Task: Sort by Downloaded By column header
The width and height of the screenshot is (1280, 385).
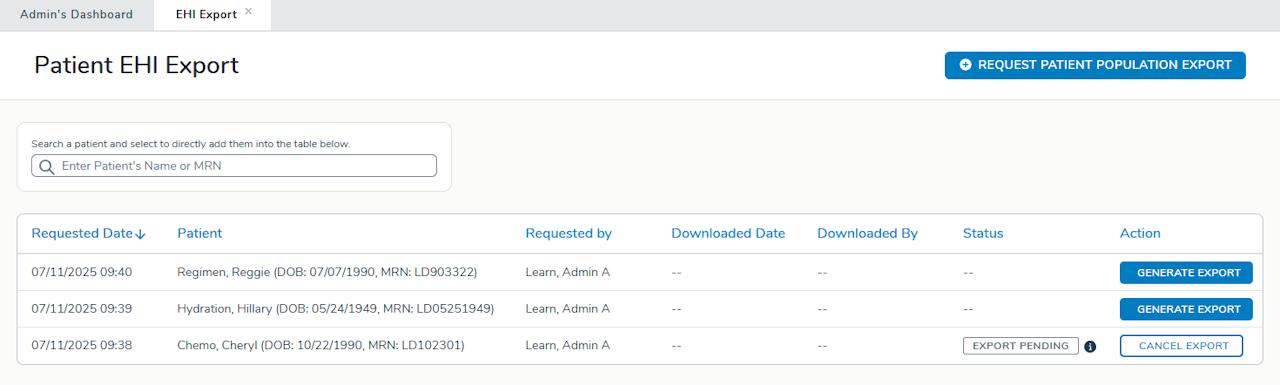Action: [867, 233]
